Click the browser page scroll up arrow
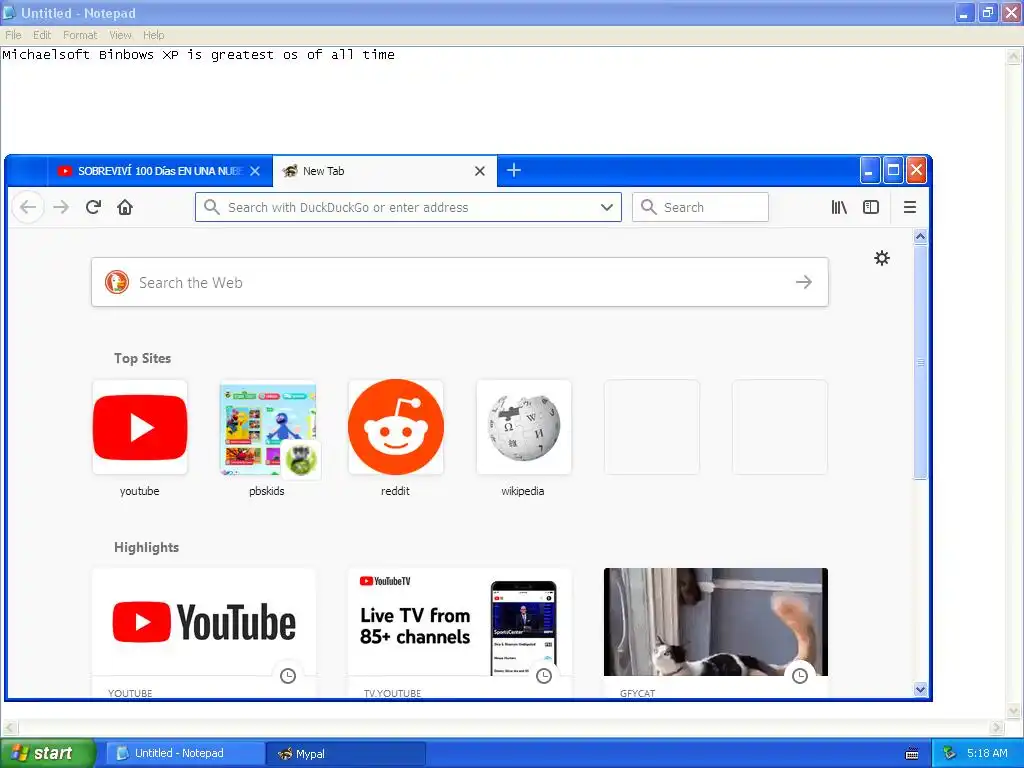 point(920,236)
